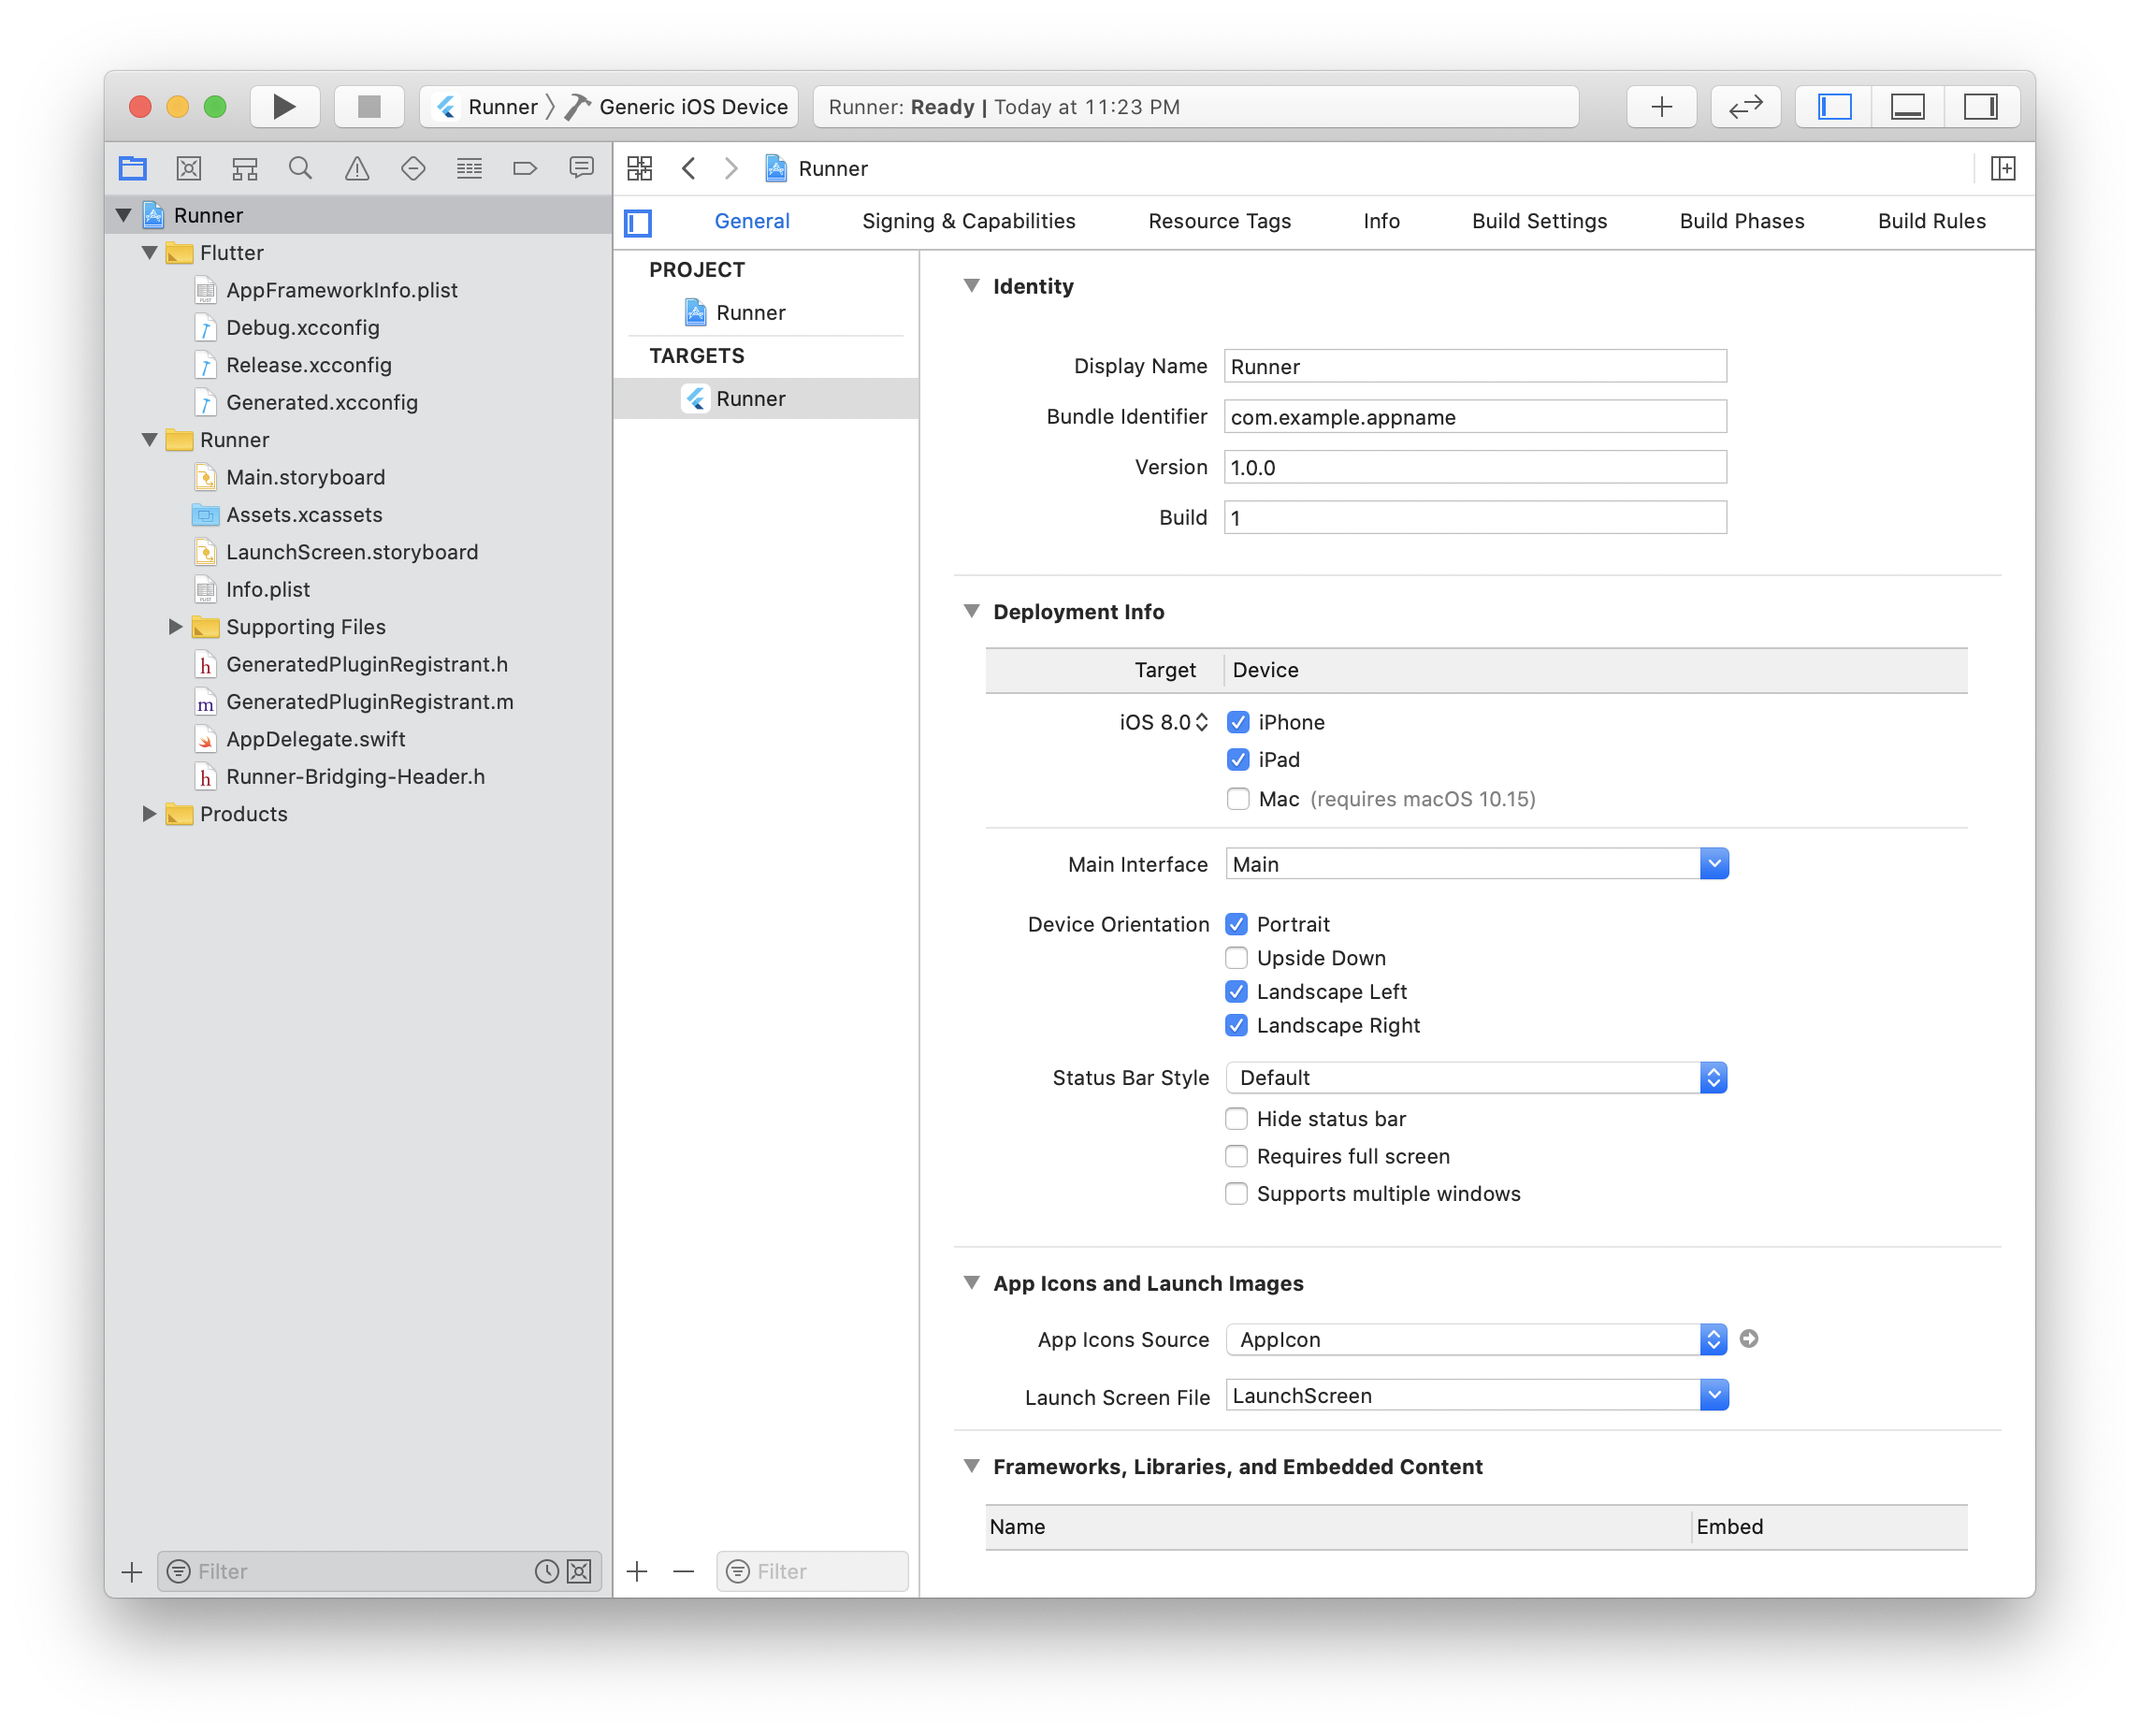Open the Library with the plus button

coord(1660,107)
